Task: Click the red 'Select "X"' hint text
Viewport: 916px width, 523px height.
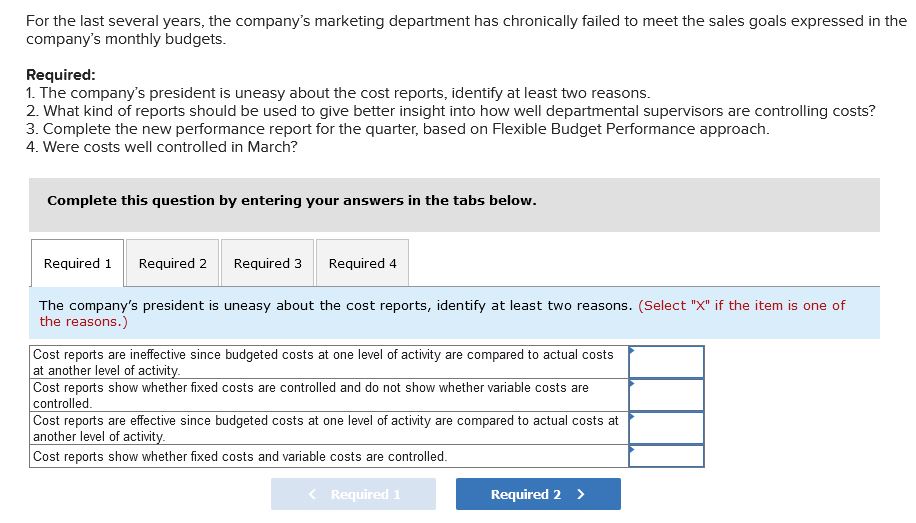Action: pos(741,306)
